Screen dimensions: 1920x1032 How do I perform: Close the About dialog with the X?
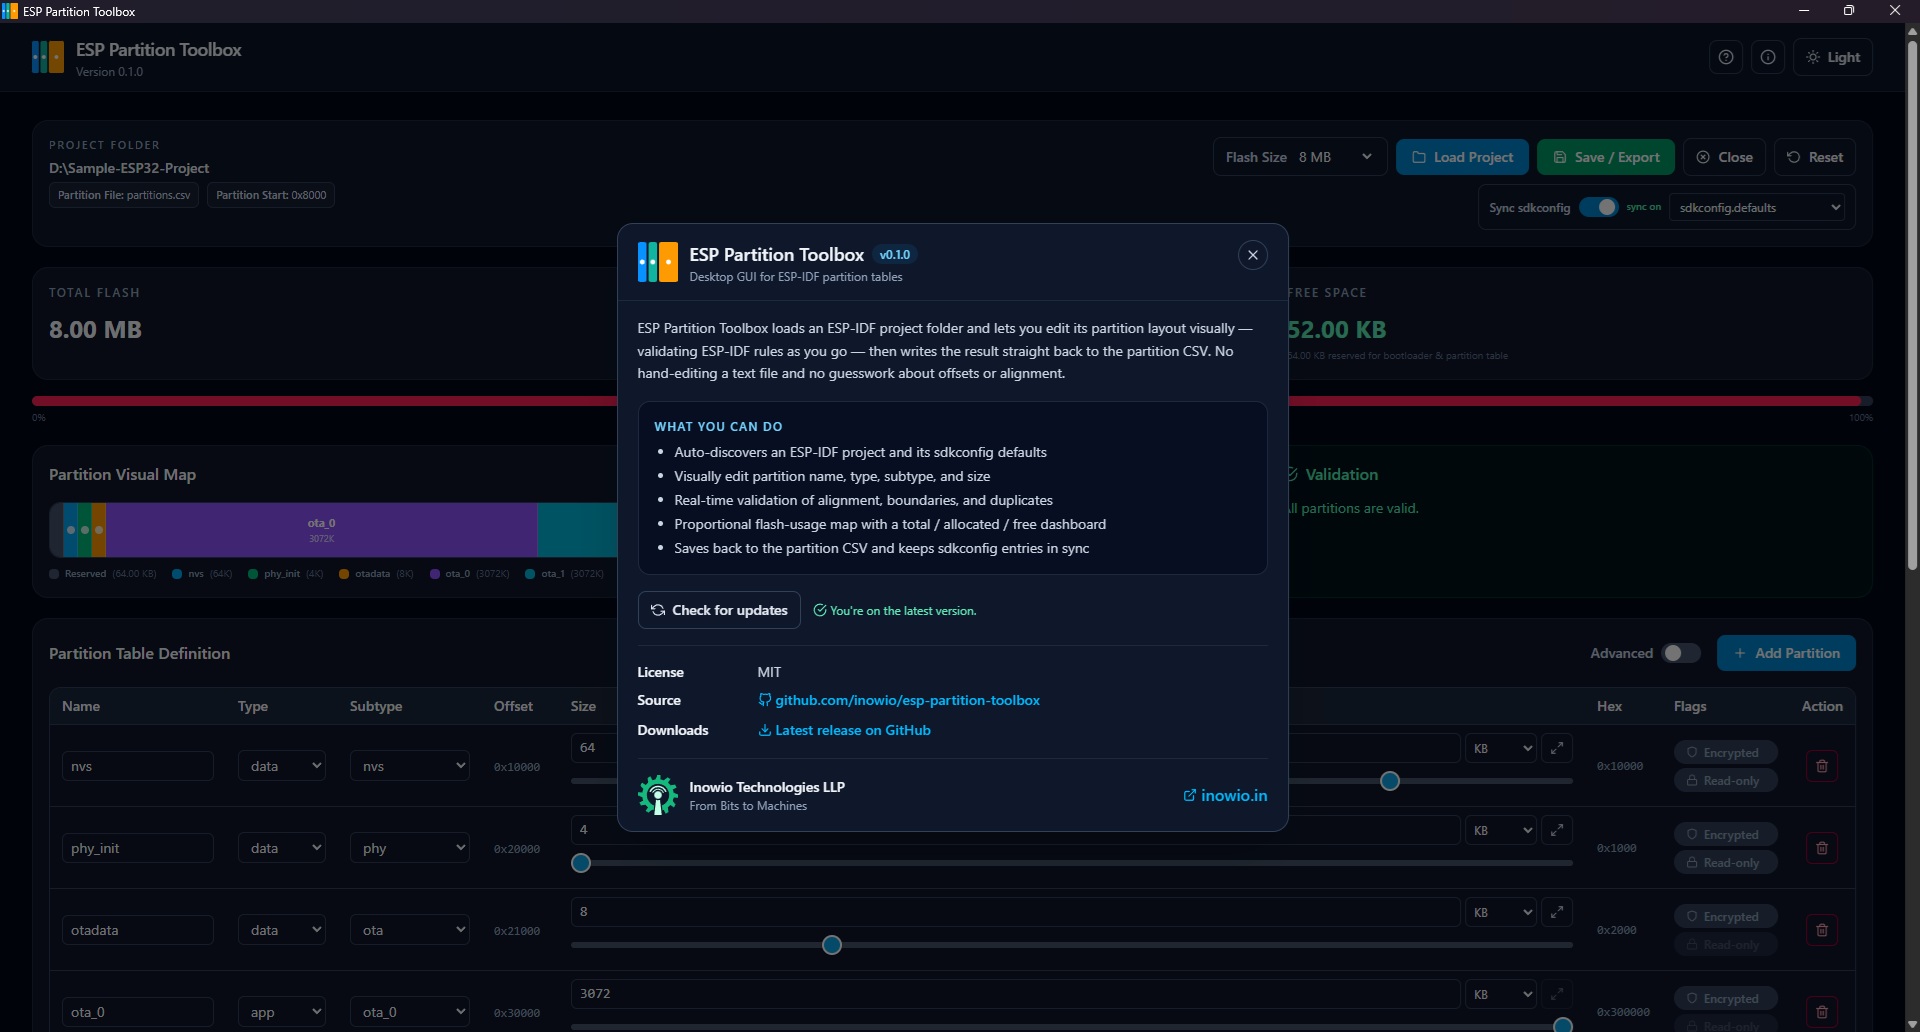(x=1252, y=255)
